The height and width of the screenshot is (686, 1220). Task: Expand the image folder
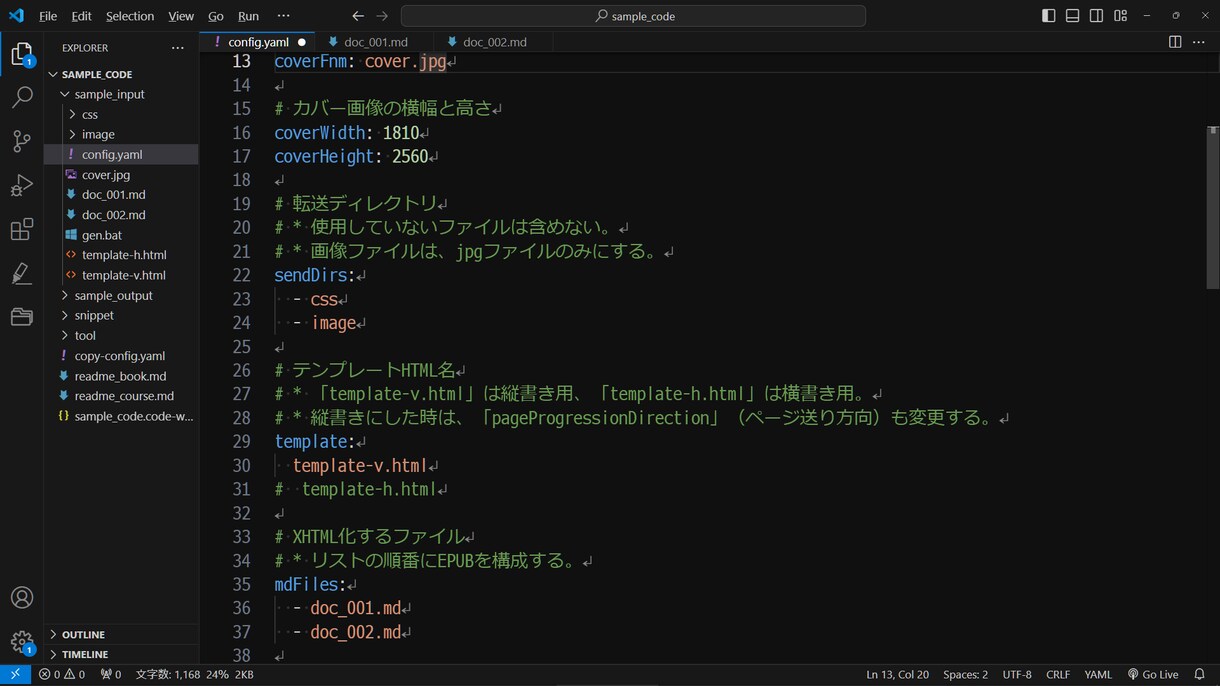pos(121,134)
